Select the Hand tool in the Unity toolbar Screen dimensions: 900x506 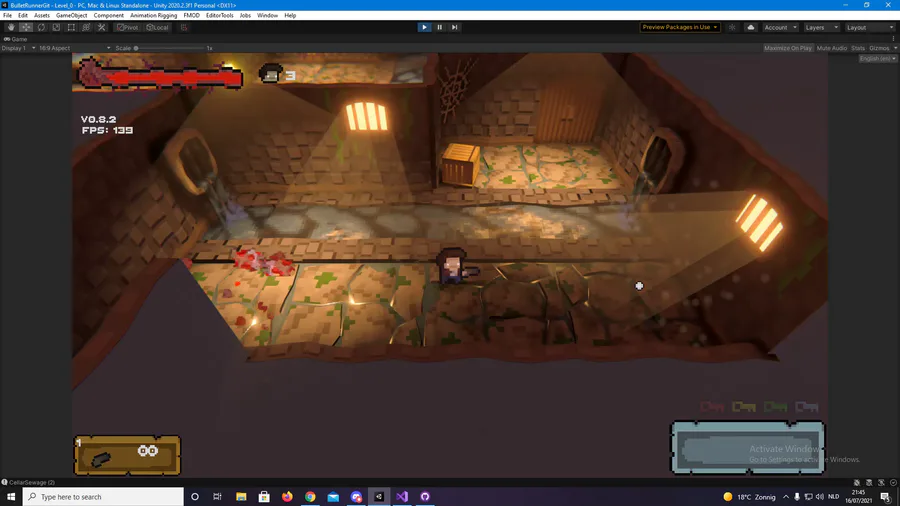click(x=11, y=27)
